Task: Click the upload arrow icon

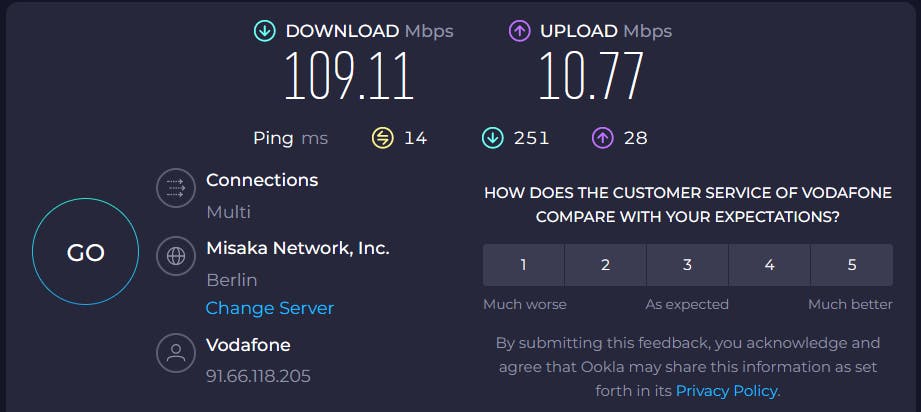Action: pyautogui.click(x=519, y=31)
